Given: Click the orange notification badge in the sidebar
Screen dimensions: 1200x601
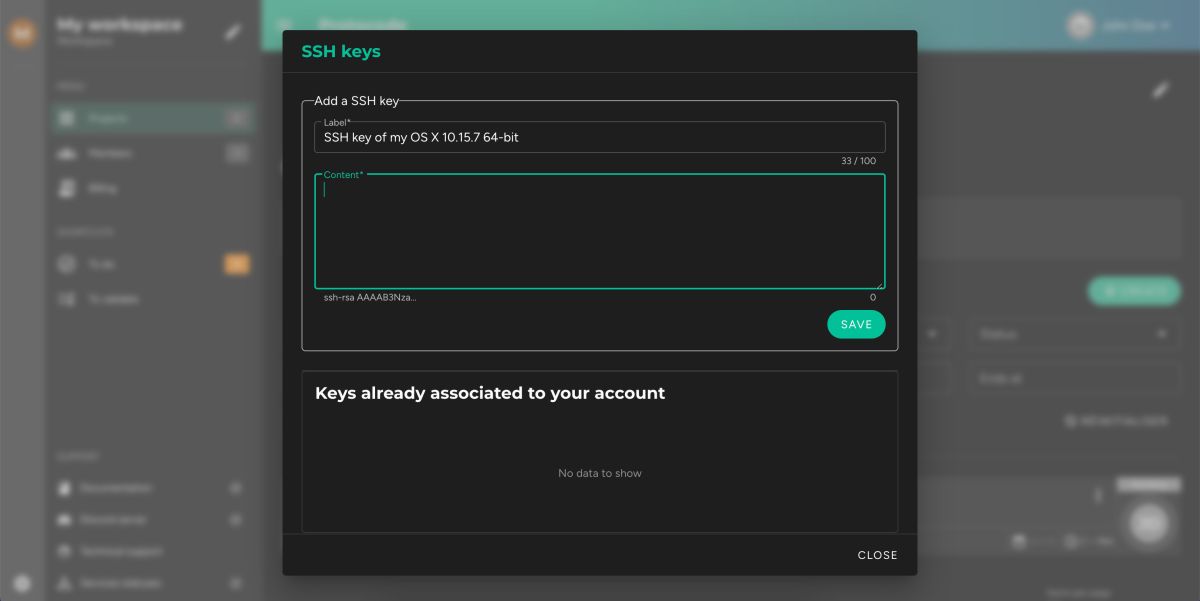Looking at the screenshot, I should tap(236, 264).
